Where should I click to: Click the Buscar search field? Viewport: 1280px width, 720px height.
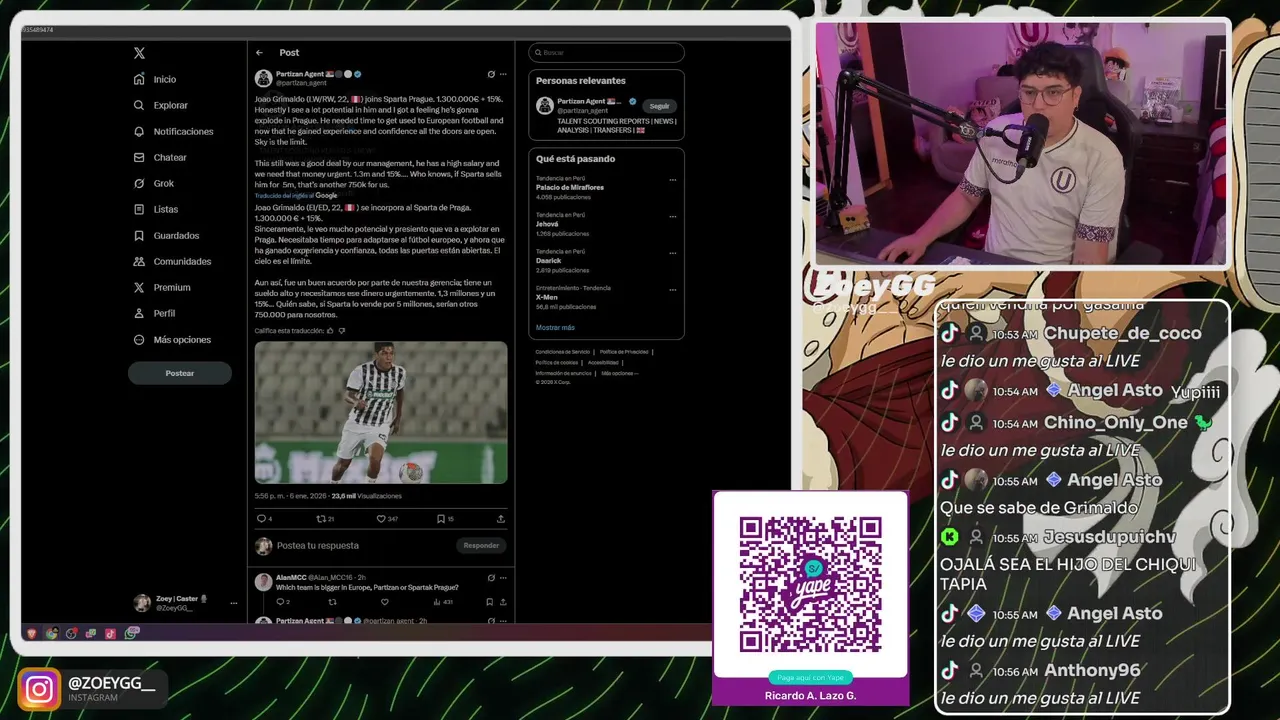pyautogui.click(x=606, y=52)
